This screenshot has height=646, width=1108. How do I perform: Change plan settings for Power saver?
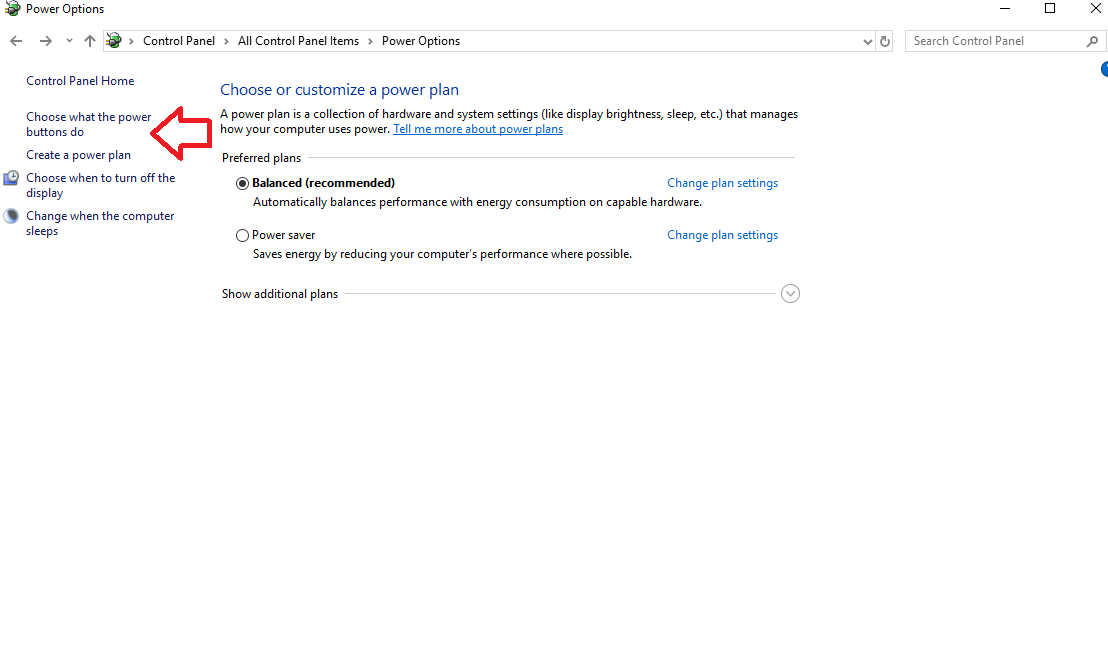pyautogui.click(x=722, y=235)
